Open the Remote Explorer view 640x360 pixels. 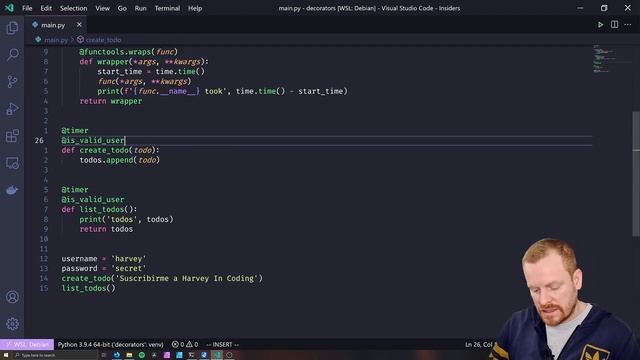12,163
